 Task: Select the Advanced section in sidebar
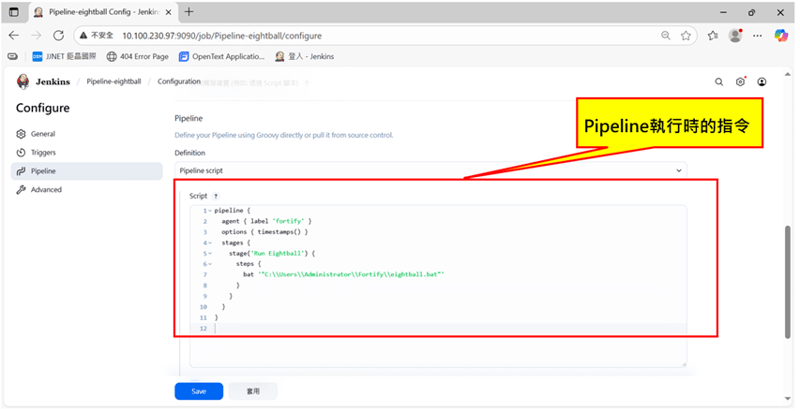[87, 190]
